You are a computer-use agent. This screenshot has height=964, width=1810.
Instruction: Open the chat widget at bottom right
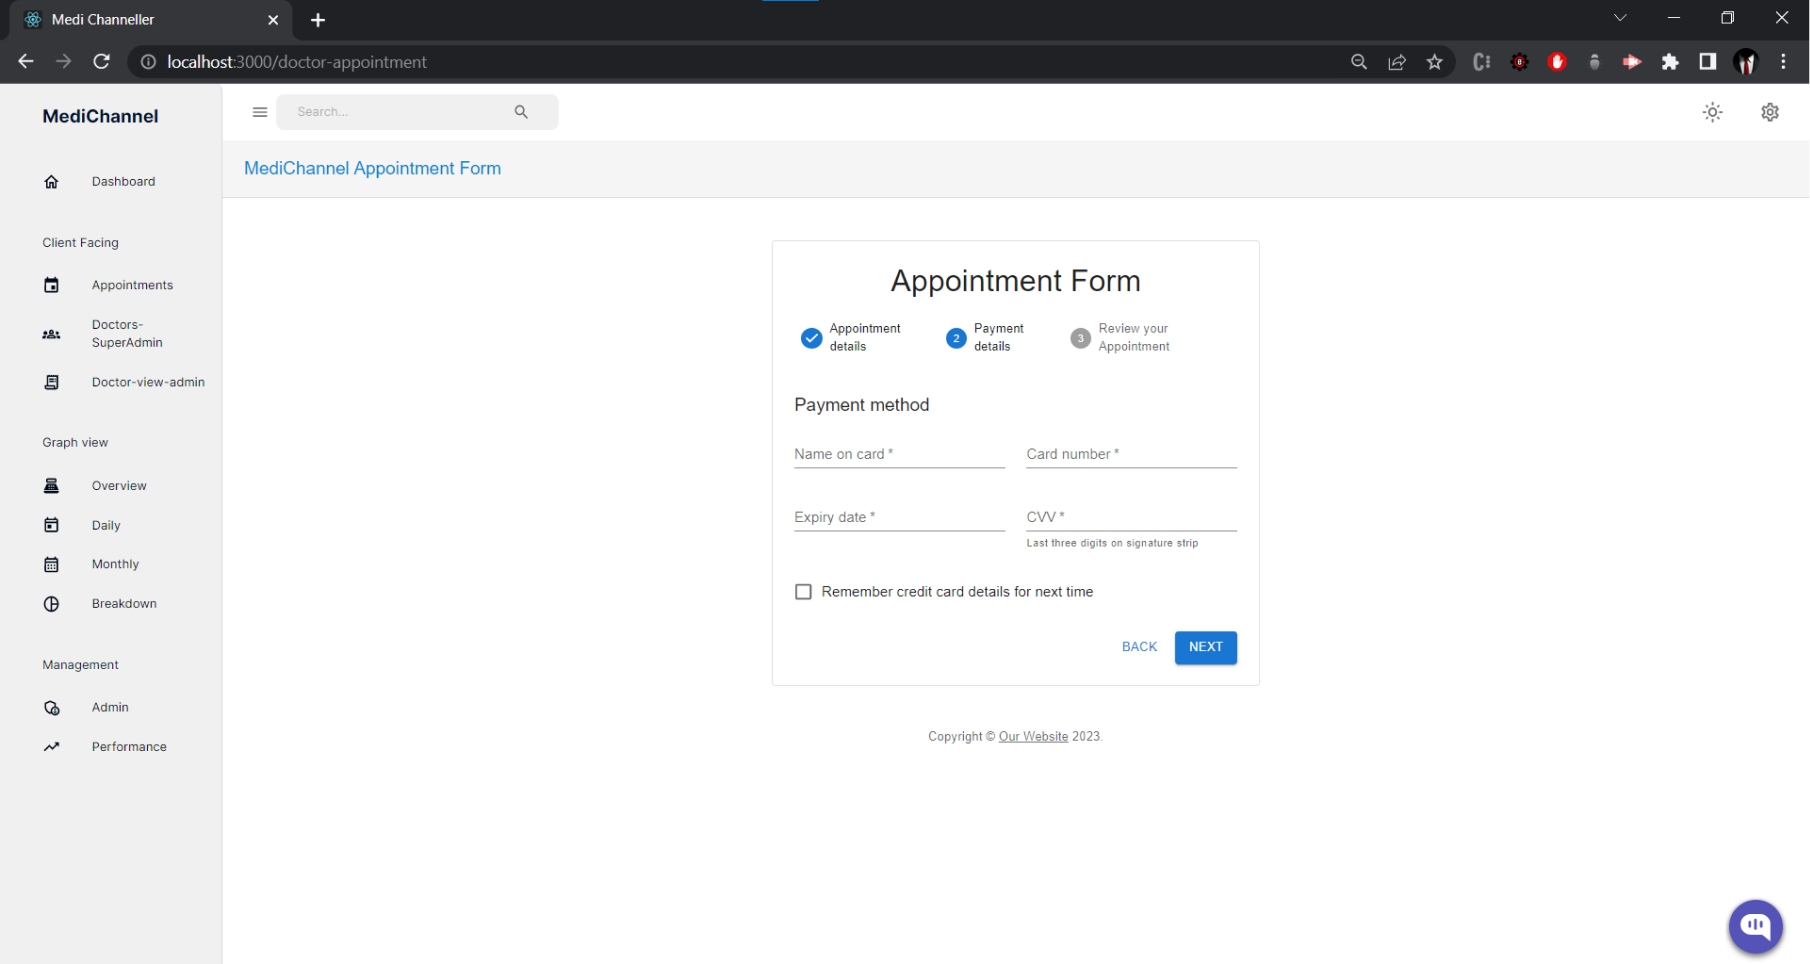[x=1755, y=927]
